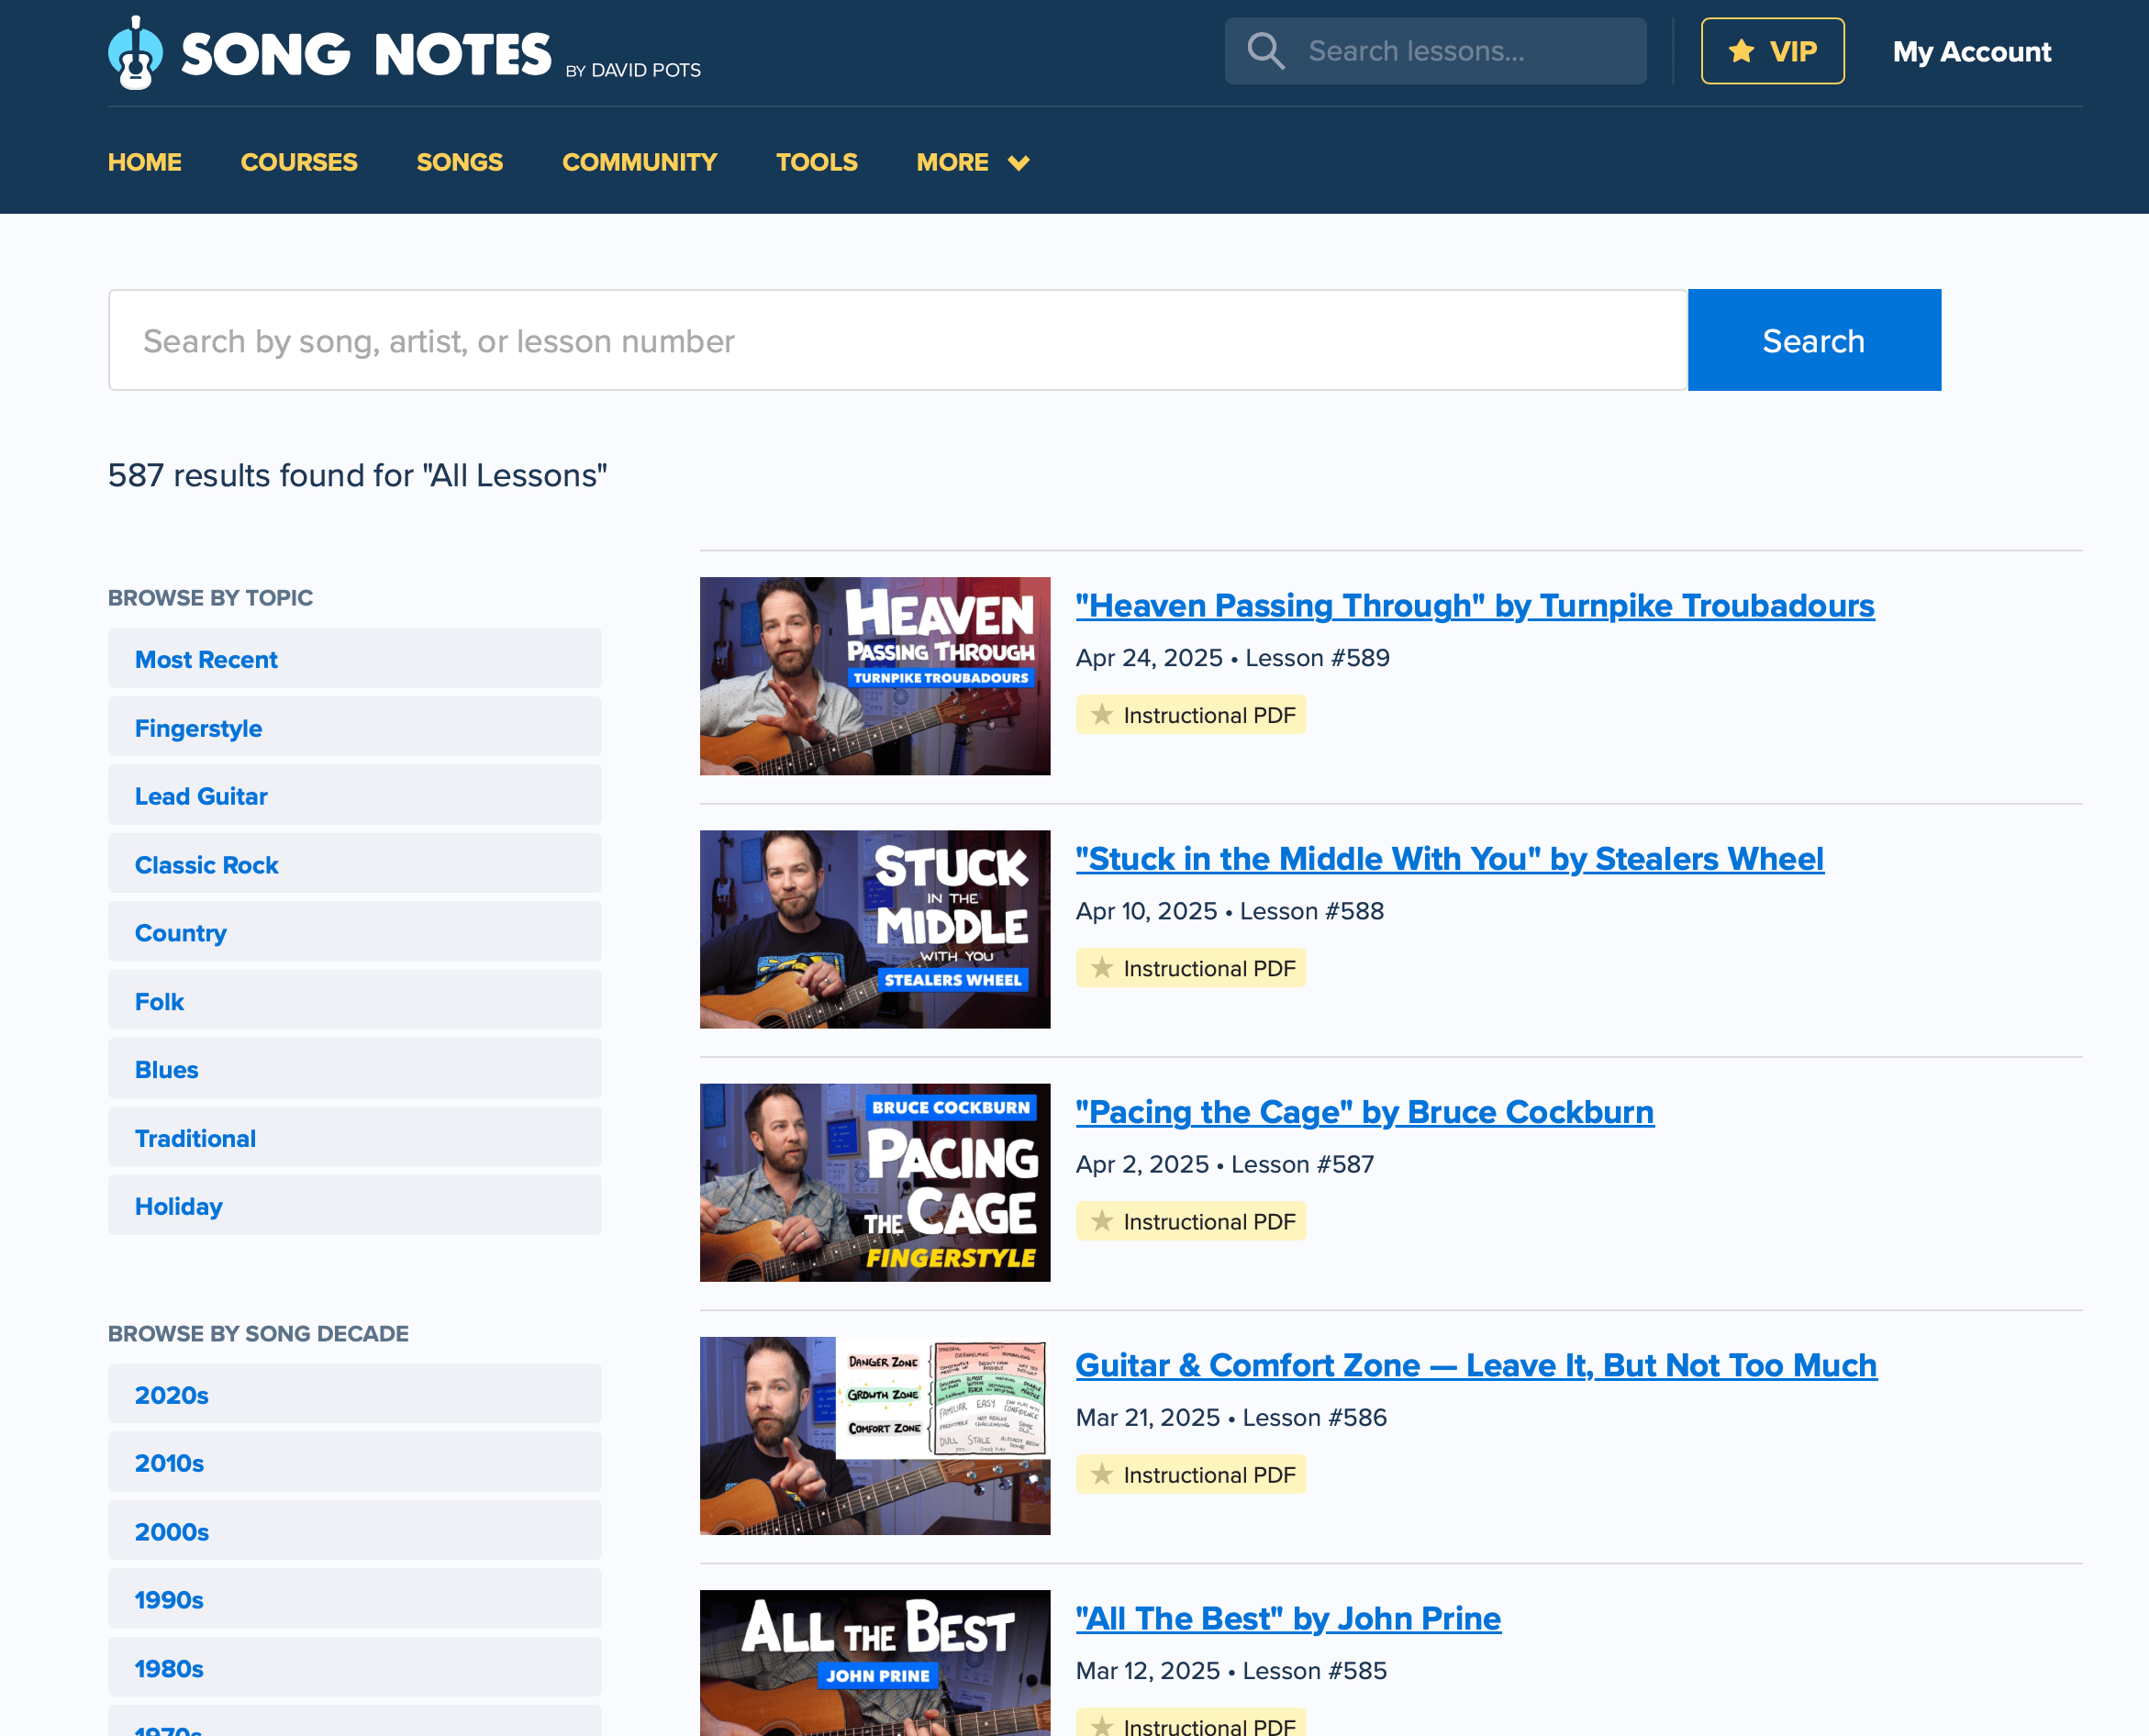Click the Song Notes guitar logo icon
The width and height of the screenshot is (2149, 1736).
pos(135,53)
